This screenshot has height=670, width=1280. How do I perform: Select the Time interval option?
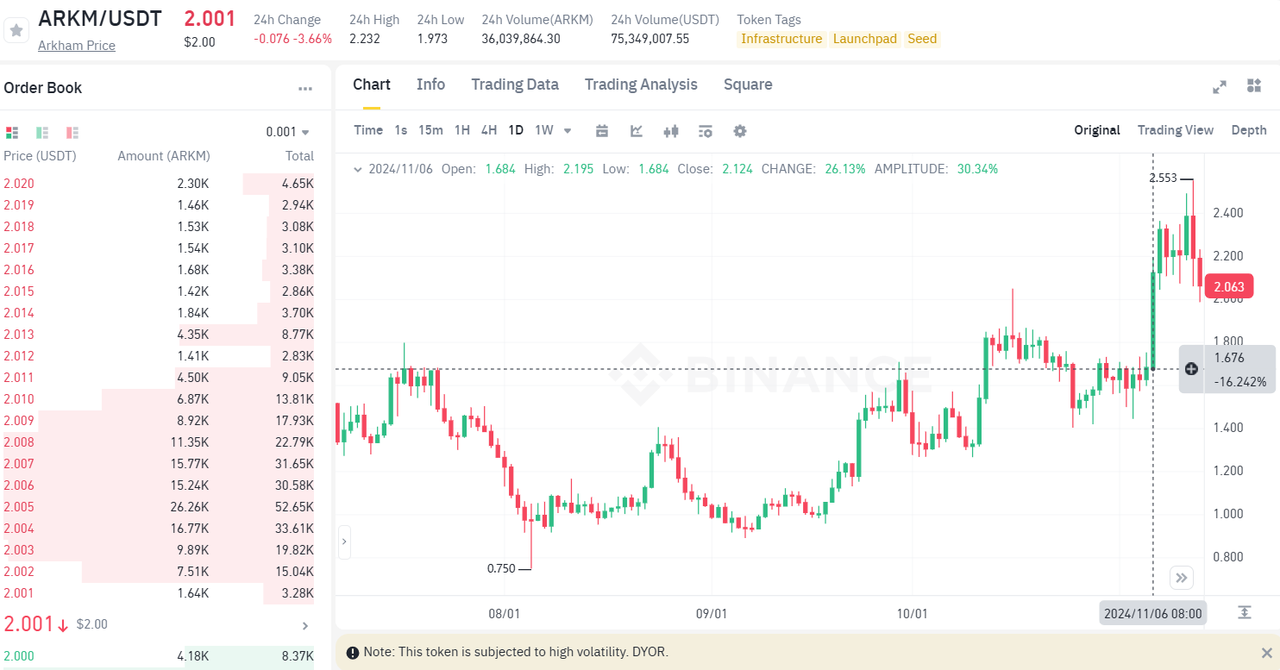(x=368, y=130)
